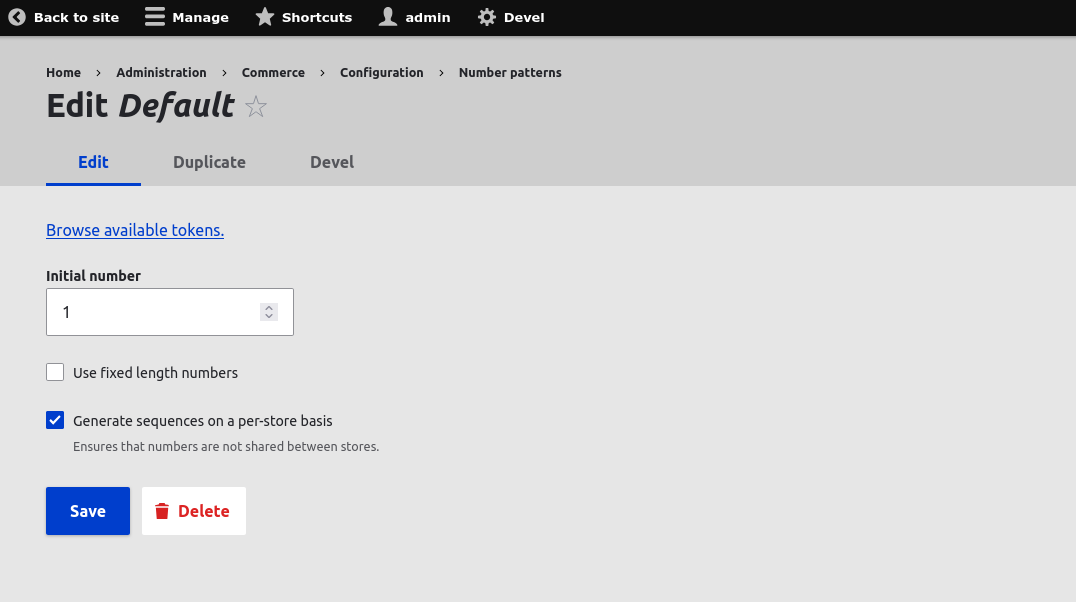Click the Shortcuts star icon in toolbar
1076x602 pixels.
pyautogui.click(x=265, y=17)
